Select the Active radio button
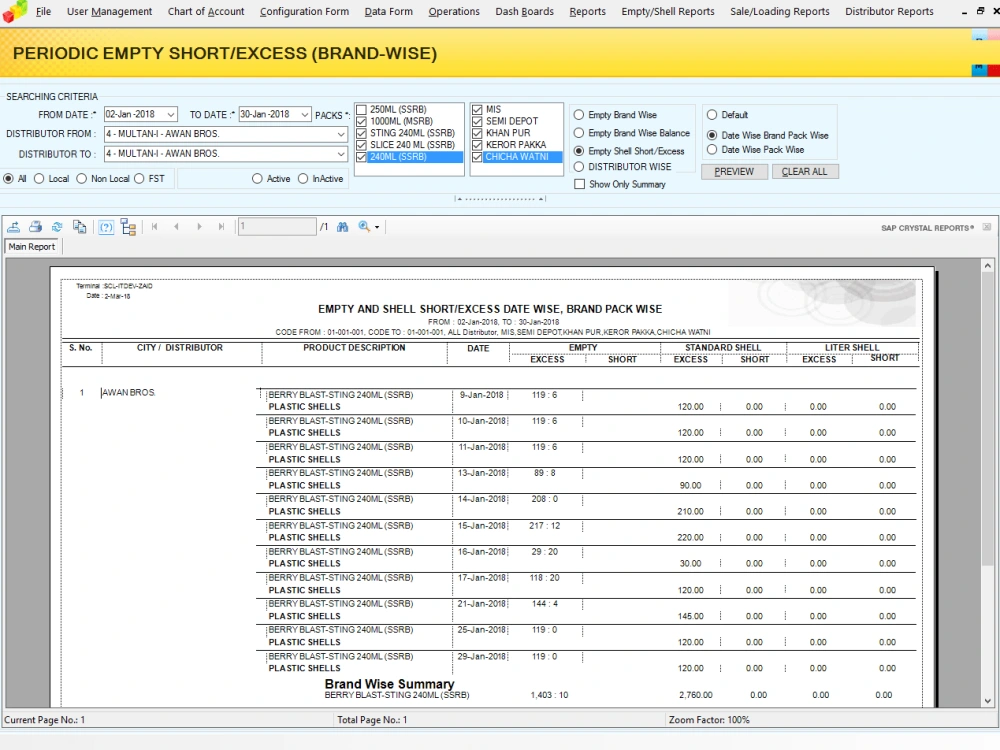The height and width of the screenshot is (750, 1000). 257,179
